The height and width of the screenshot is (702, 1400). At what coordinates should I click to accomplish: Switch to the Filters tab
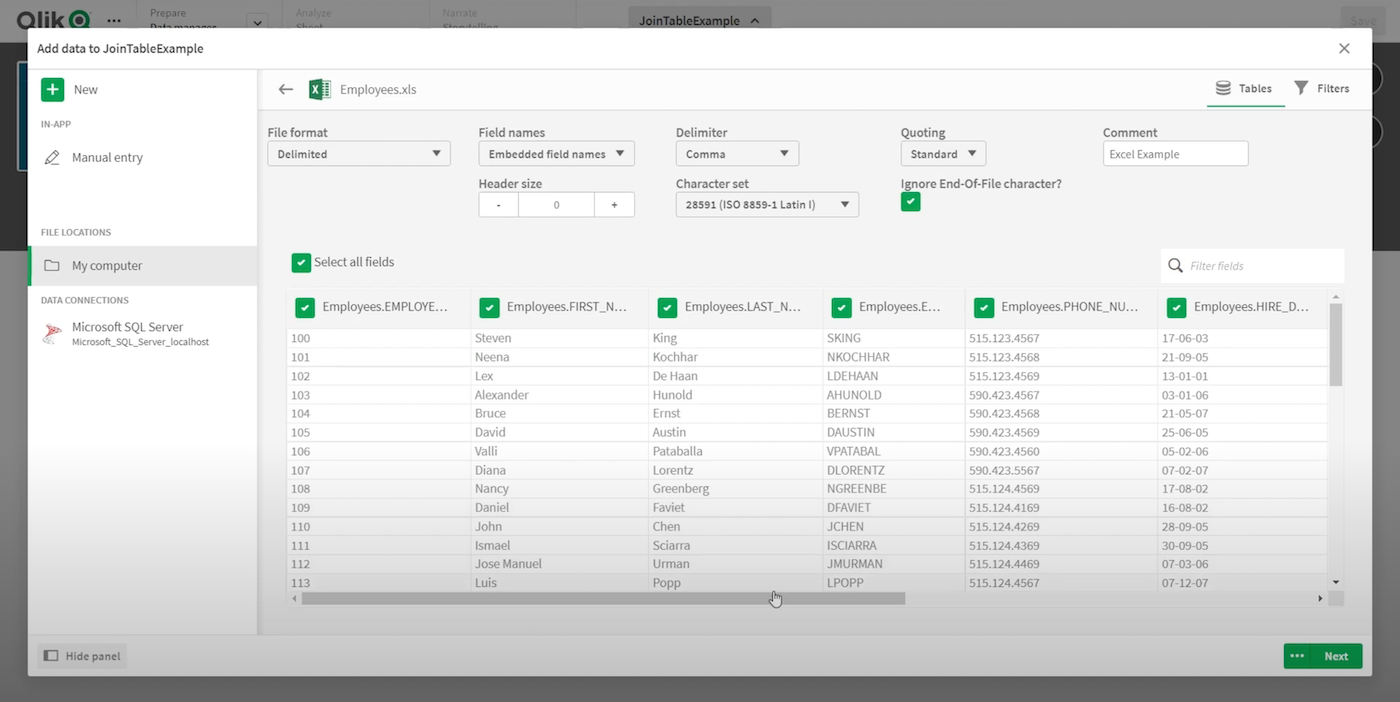tap(1322, 88)
